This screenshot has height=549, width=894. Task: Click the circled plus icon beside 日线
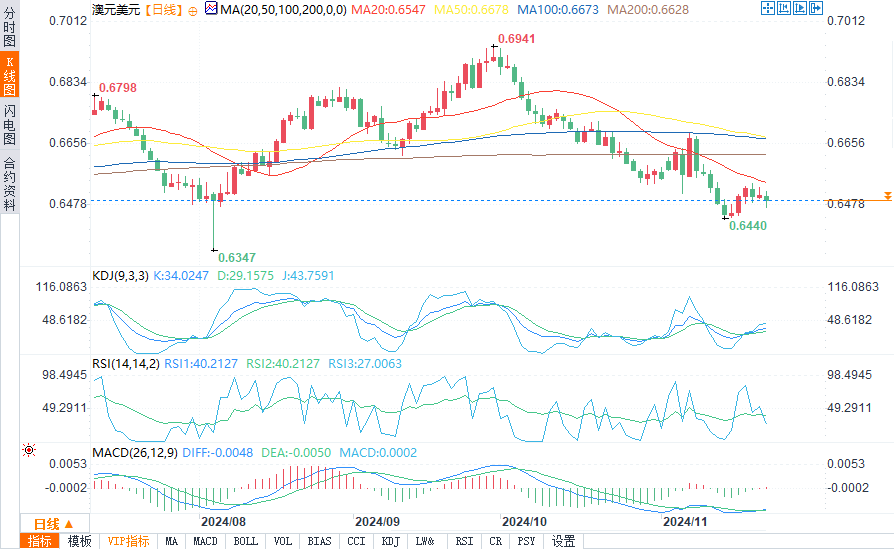click(193, 9)
